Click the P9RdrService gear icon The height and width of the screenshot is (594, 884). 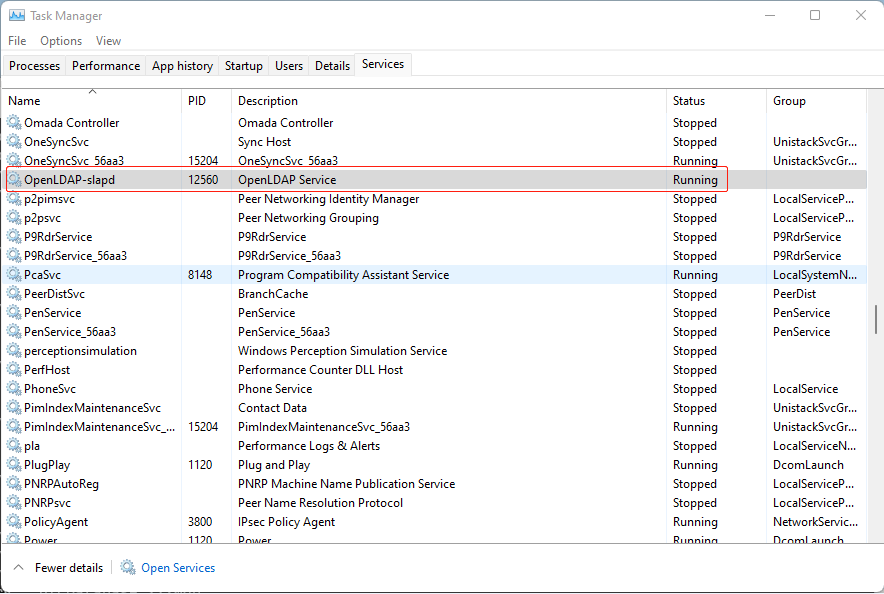click(14, 237)
